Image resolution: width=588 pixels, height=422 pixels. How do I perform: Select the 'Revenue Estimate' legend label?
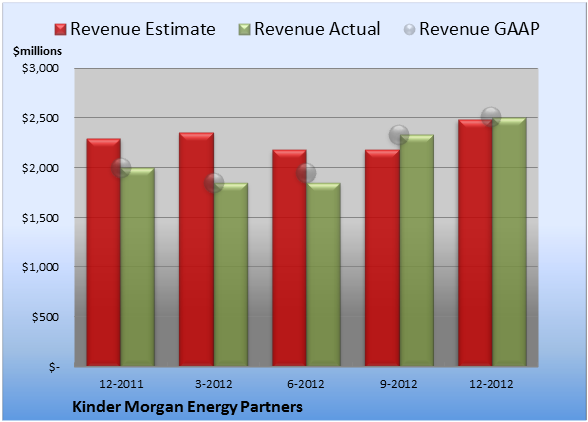pyautogui.click(x=143, y=29)
